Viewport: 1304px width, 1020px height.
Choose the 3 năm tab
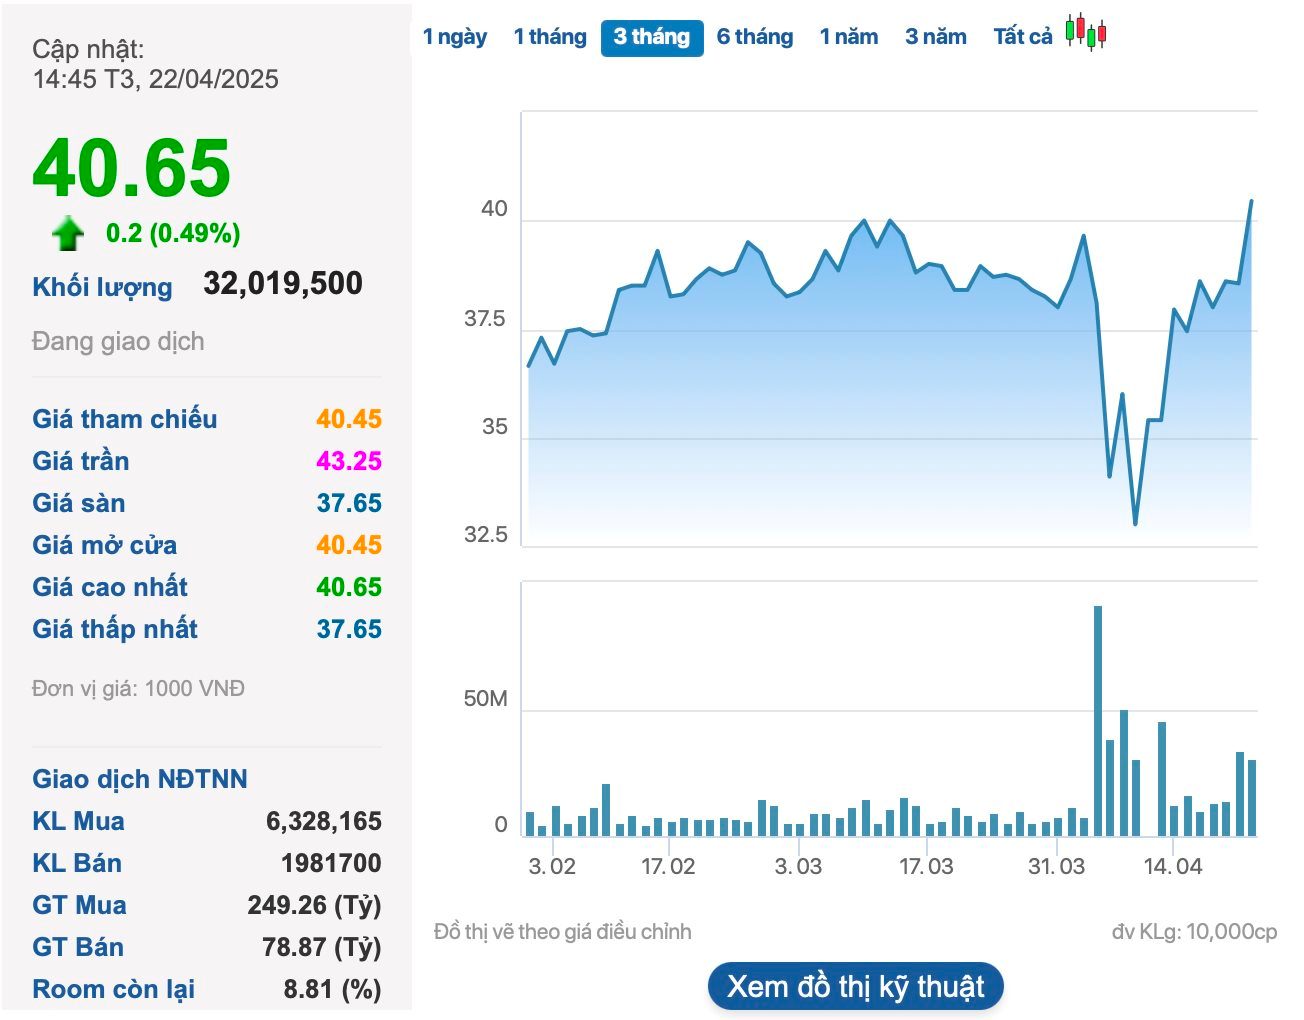(936, 37)
